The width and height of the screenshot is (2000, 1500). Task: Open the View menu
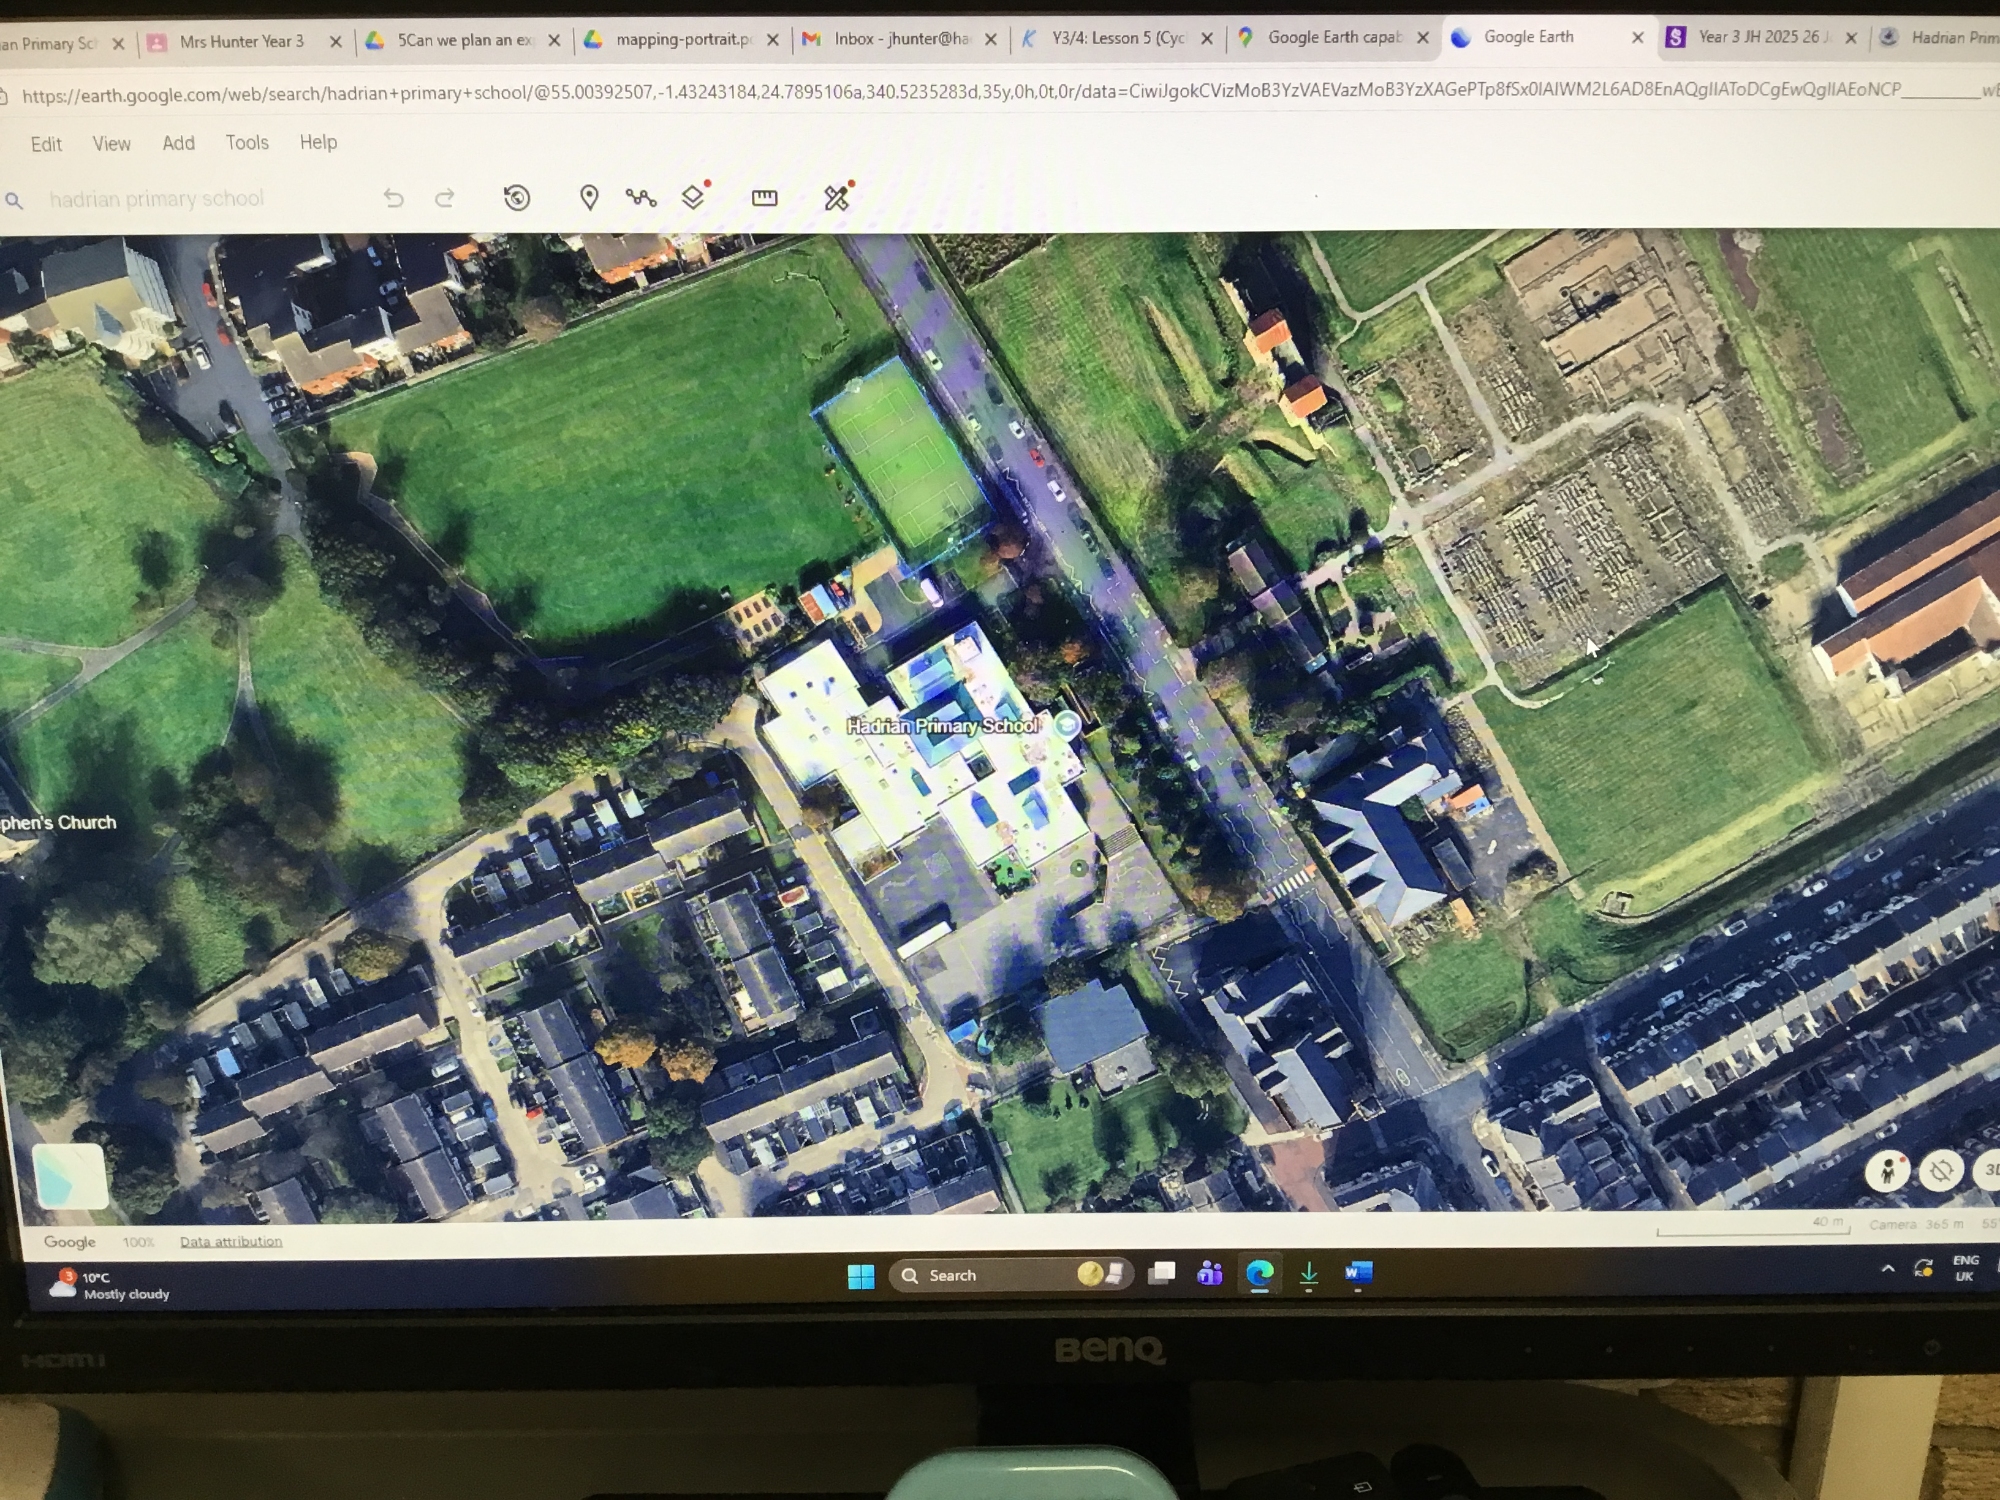click(x=111, y=144)
